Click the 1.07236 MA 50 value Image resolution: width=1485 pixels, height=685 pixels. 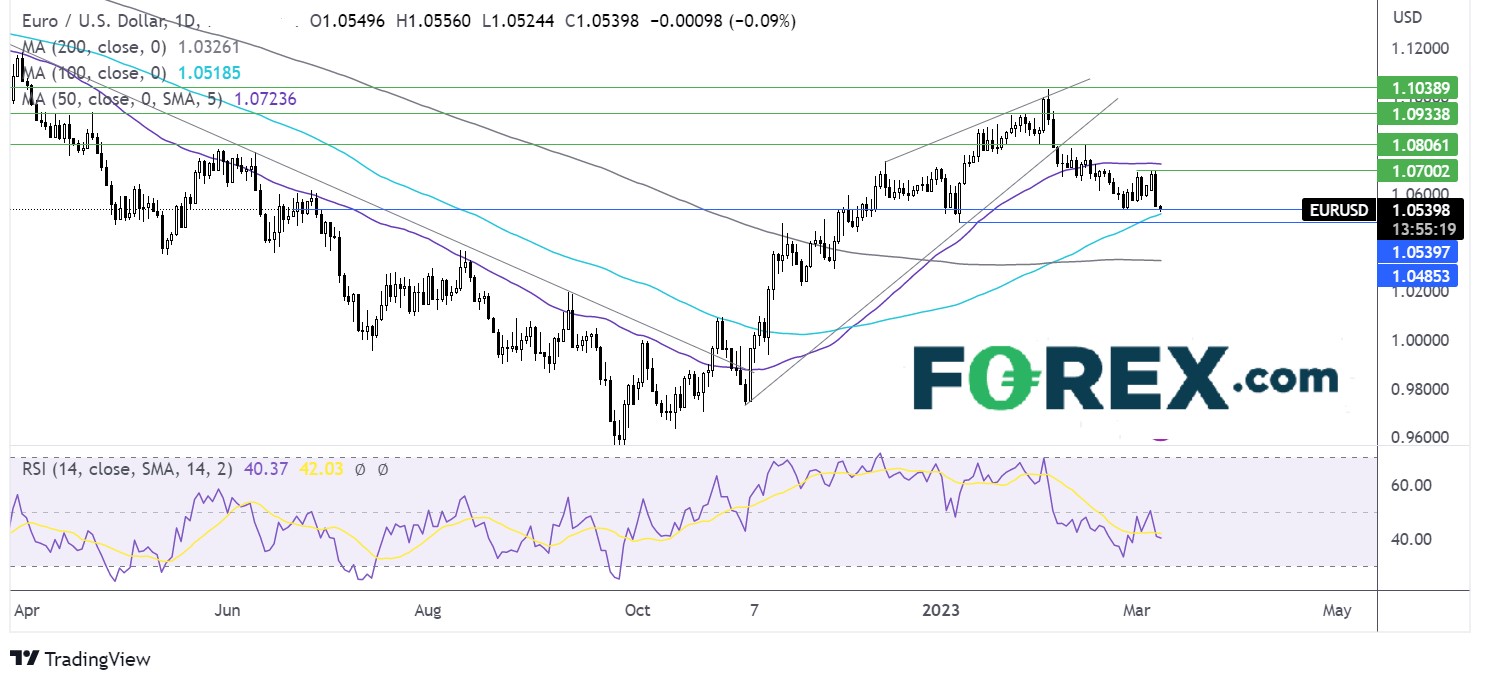[265, 98]
